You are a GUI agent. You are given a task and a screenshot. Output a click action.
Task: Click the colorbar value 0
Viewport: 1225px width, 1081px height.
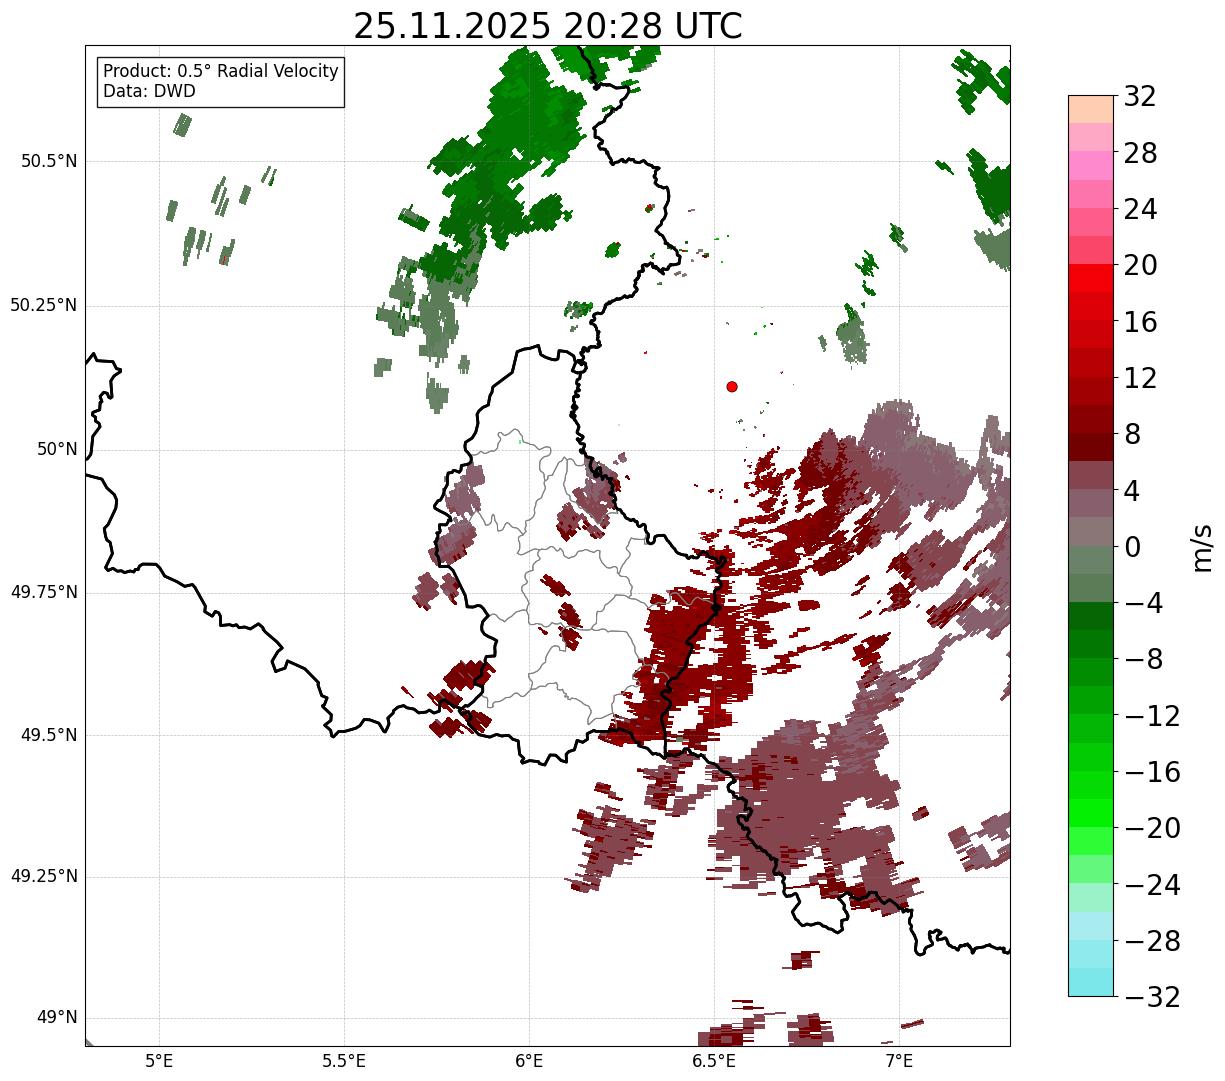pyautogui.click(x=1132, y=547)
